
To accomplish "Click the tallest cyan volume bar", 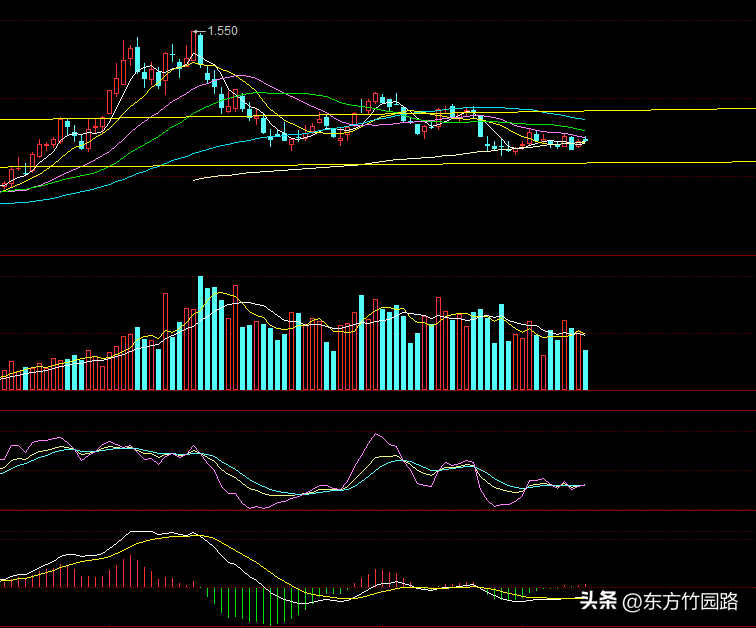I will [201, 333].
